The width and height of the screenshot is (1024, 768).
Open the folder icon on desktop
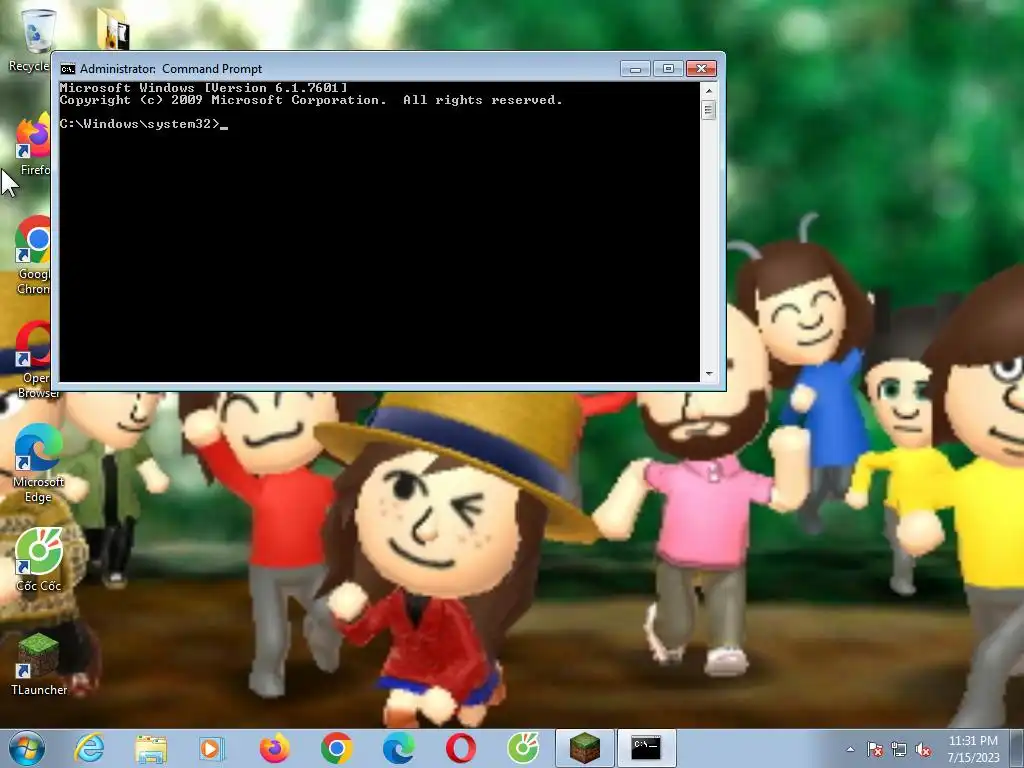point(113,30)
